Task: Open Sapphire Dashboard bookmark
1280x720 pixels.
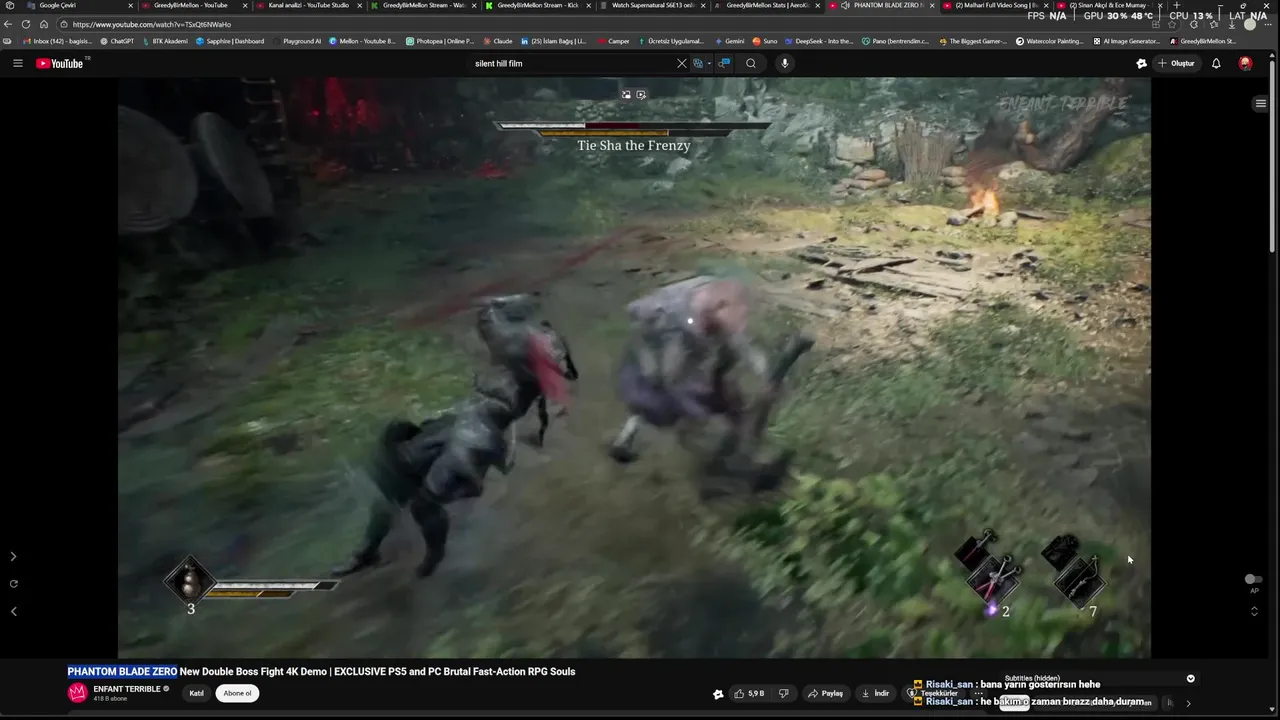Action: 230,41
